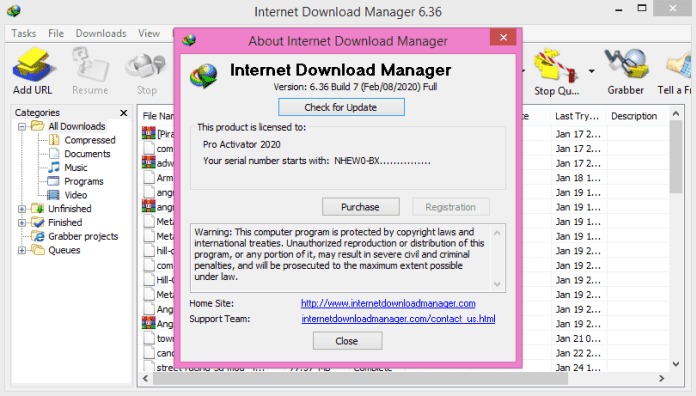Click the horizontal scrollbar left arrow
The width and height of the screenshot is (696, 396).
[146, 378]
